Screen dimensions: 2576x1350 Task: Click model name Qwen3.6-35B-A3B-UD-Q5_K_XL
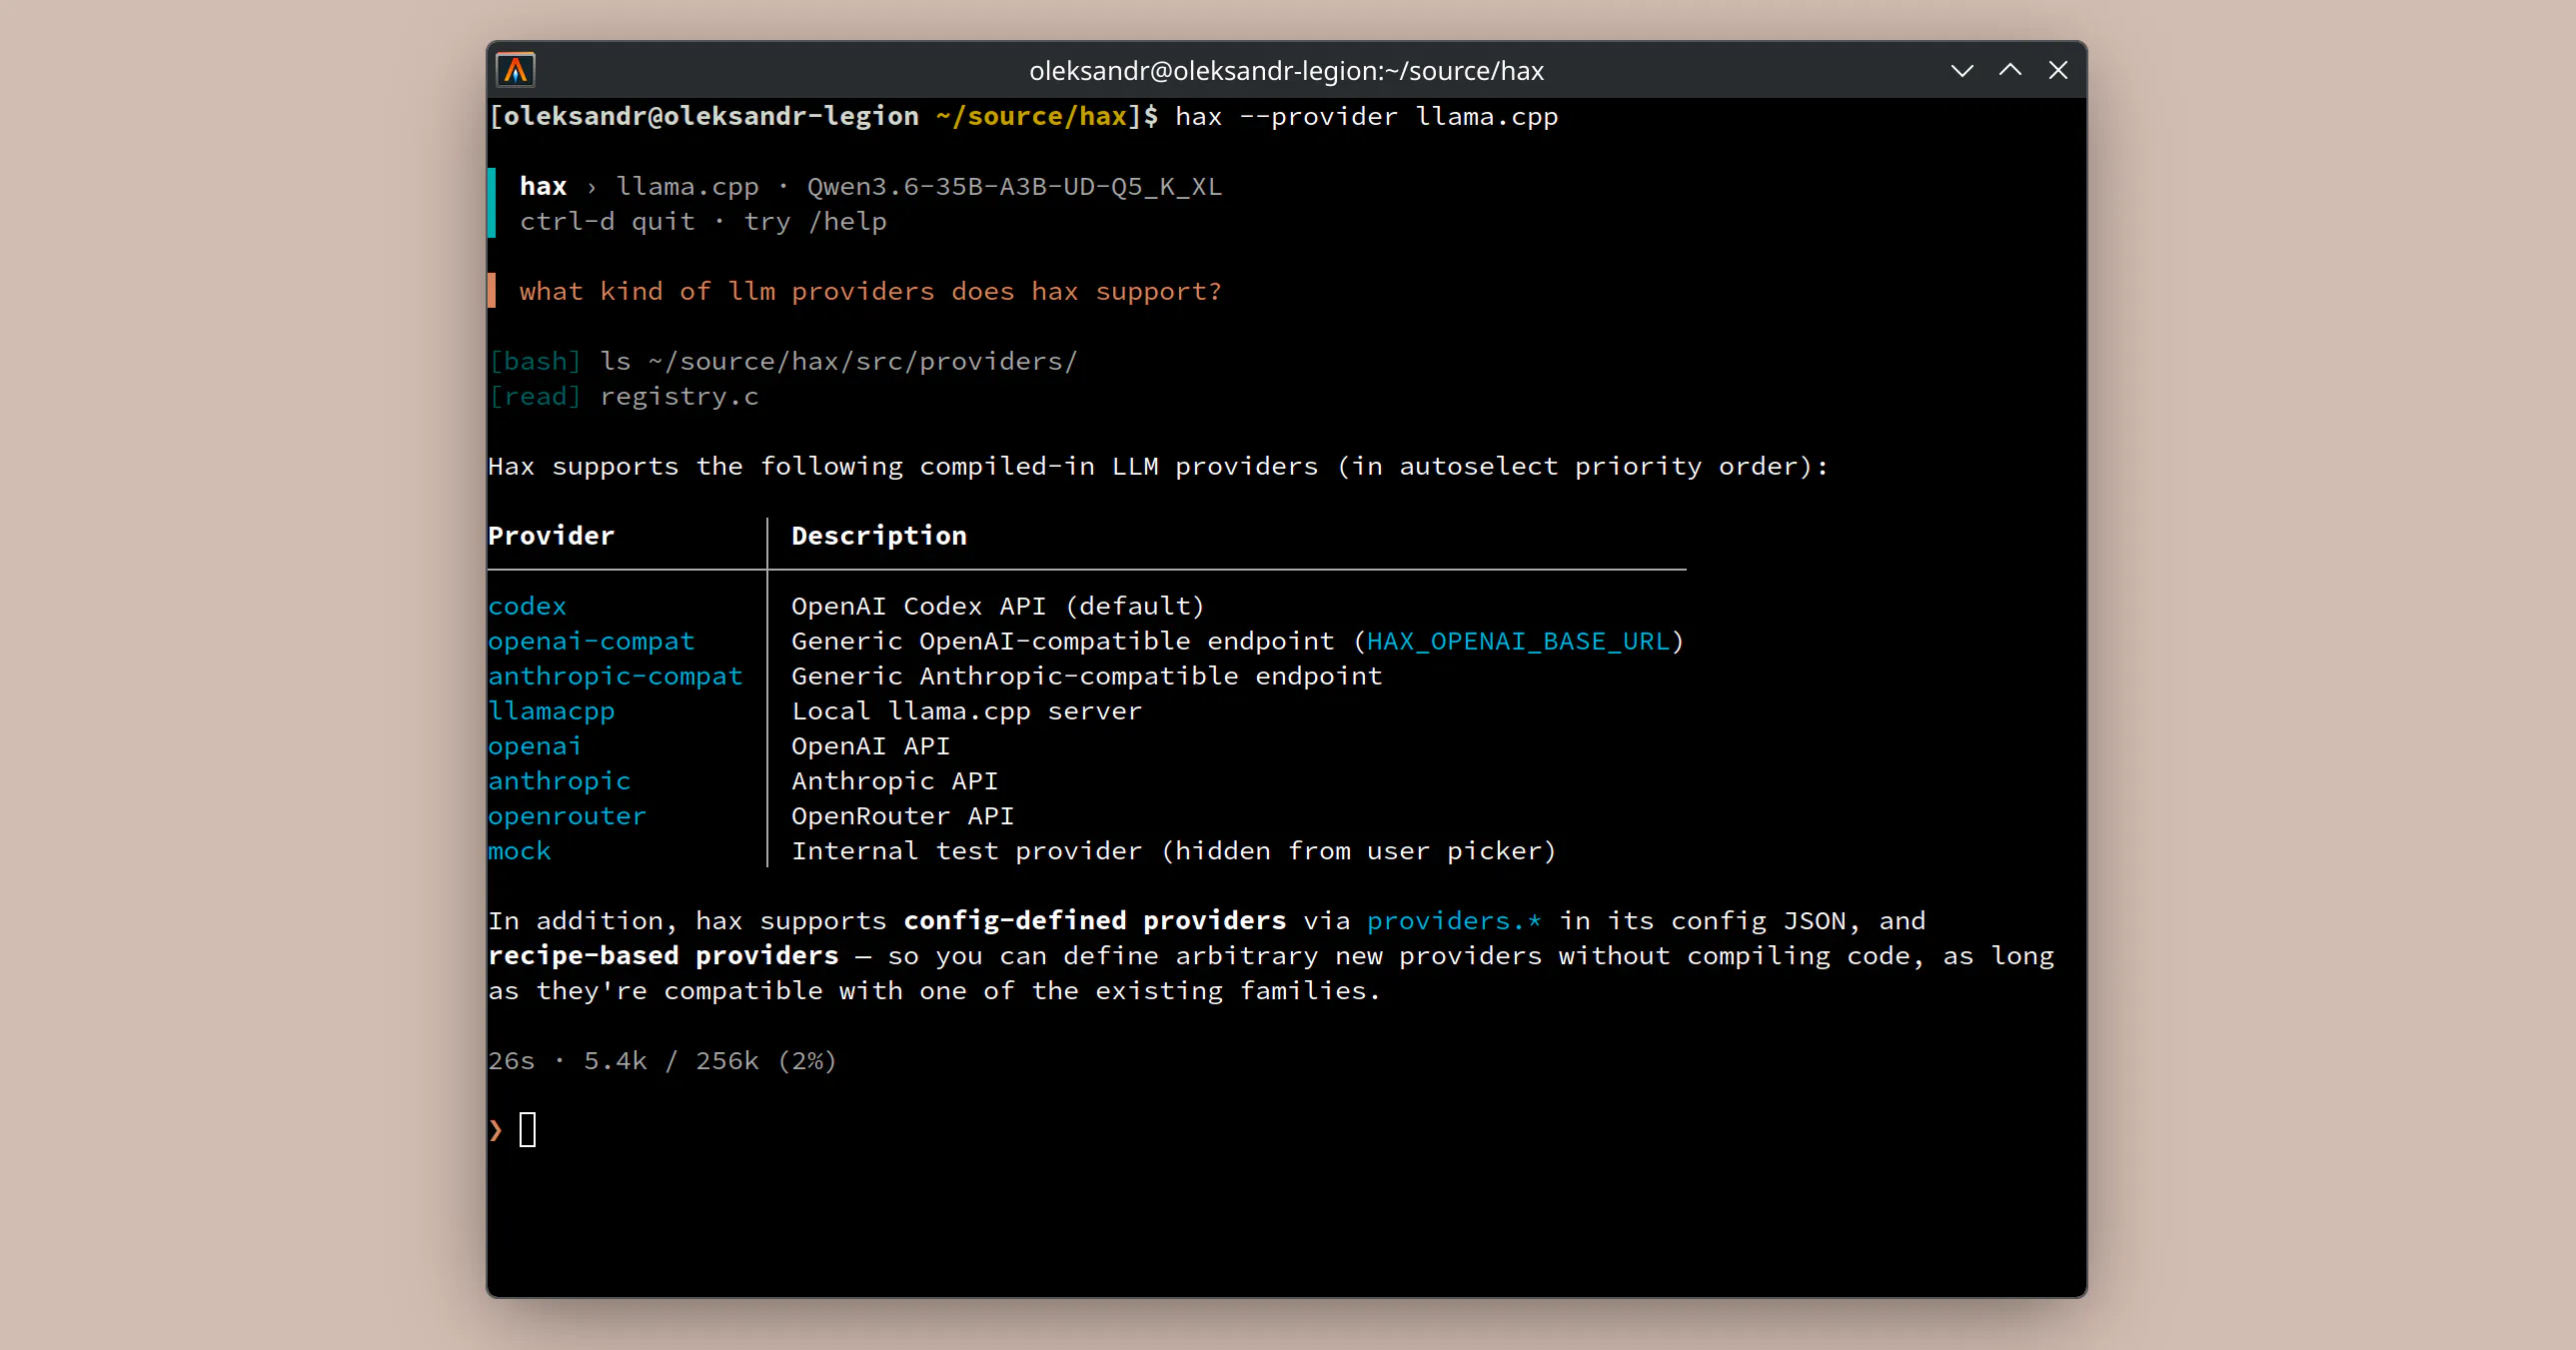[1014, 187]
